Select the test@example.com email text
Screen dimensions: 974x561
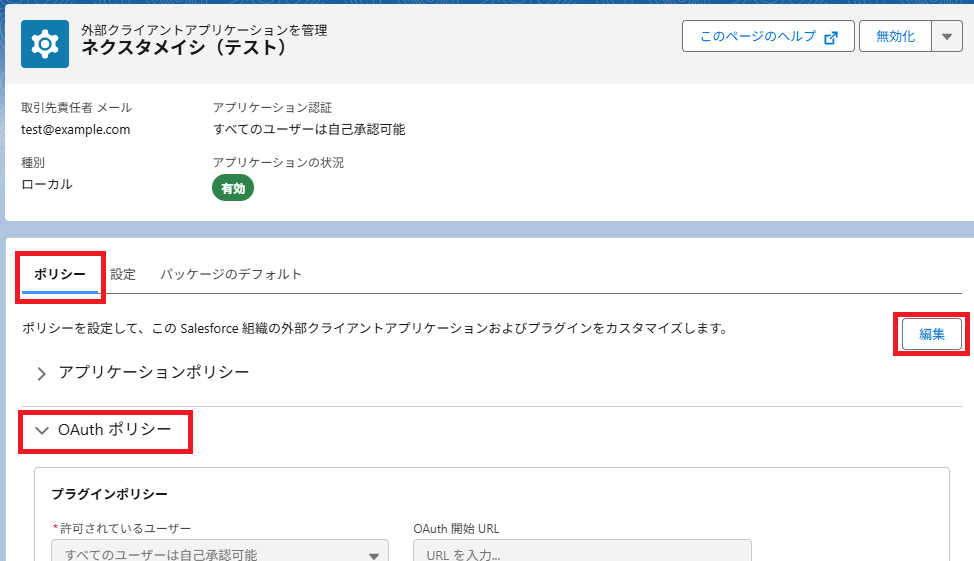click(76, 130)
